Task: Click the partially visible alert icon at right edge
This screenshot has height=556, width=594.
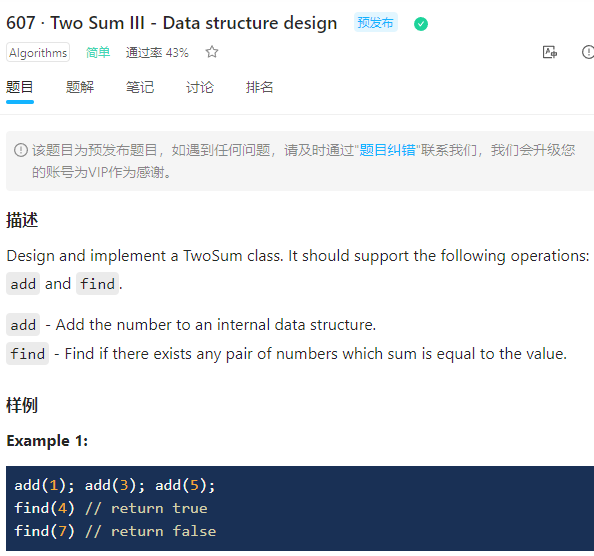Action: pos(588,52)
